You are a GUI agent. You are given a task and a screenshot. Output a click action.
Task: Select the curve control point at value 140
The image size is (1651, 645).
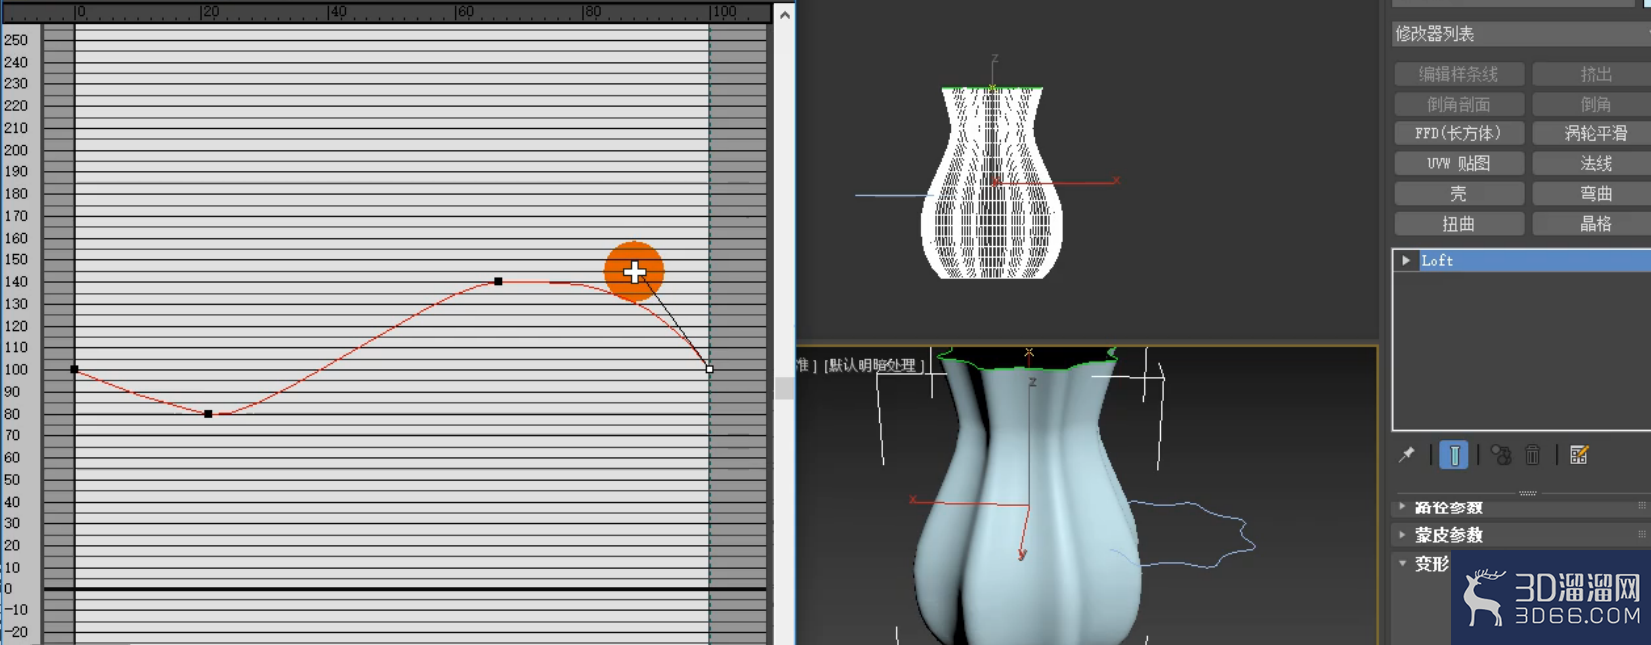[x=498, y=282]
